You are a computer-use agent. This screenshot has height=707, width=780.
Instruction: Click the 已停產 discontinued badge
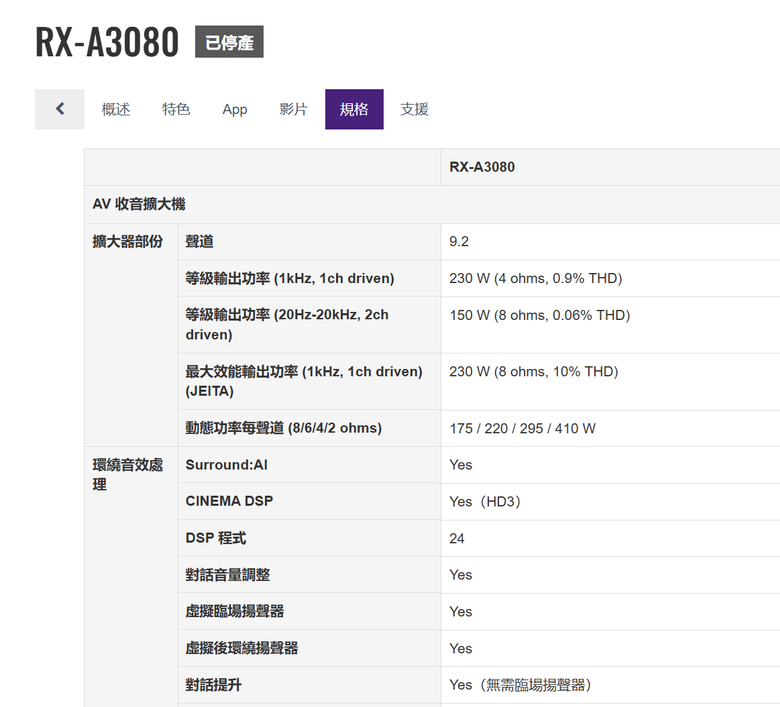click(229, 42)
